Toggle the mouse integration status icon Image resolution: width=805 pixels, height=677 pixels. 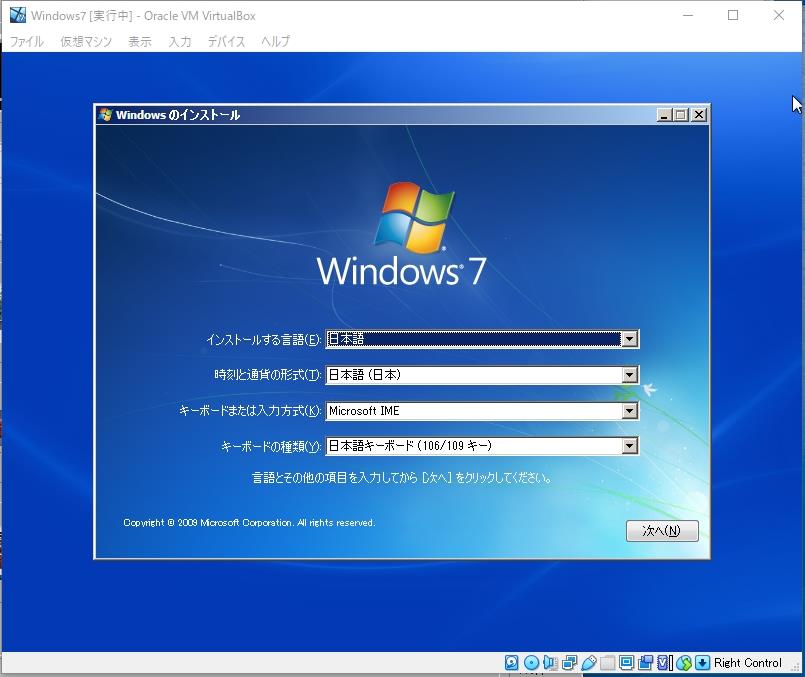point(683,663)
